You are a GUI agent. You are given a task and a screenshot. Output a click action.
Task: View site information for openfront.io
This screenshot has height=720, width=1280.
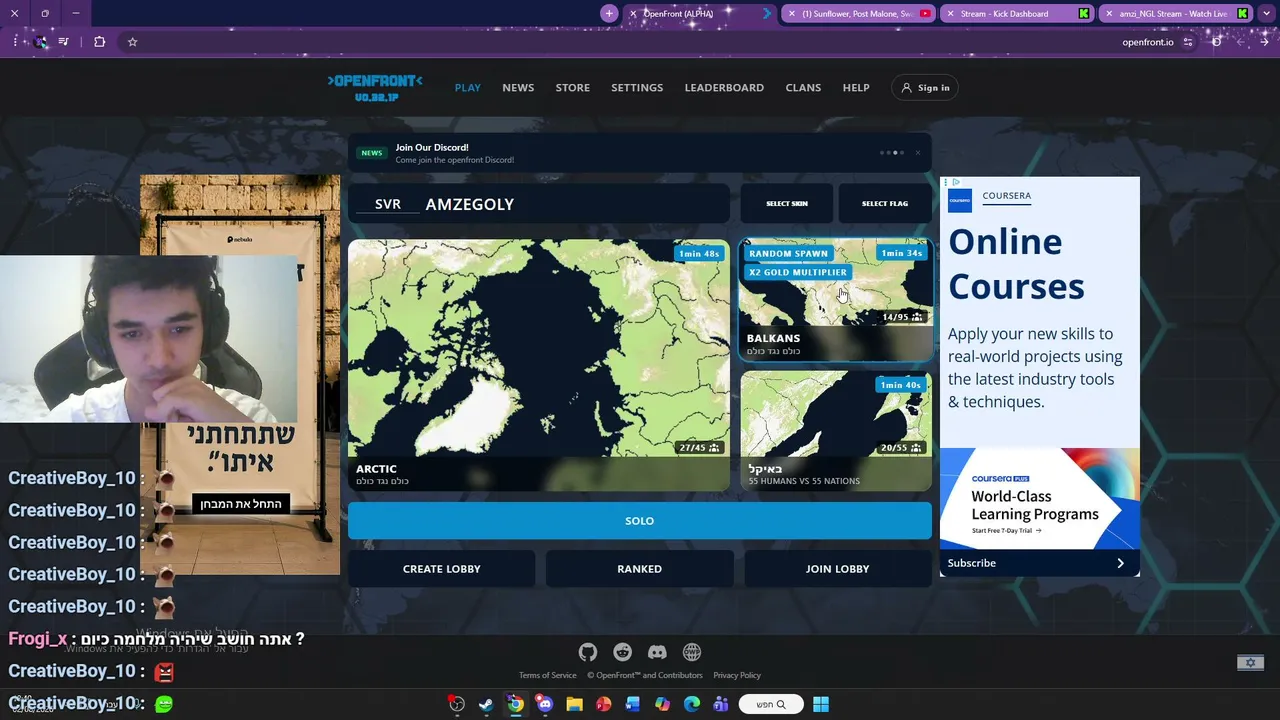(1188, 42)
